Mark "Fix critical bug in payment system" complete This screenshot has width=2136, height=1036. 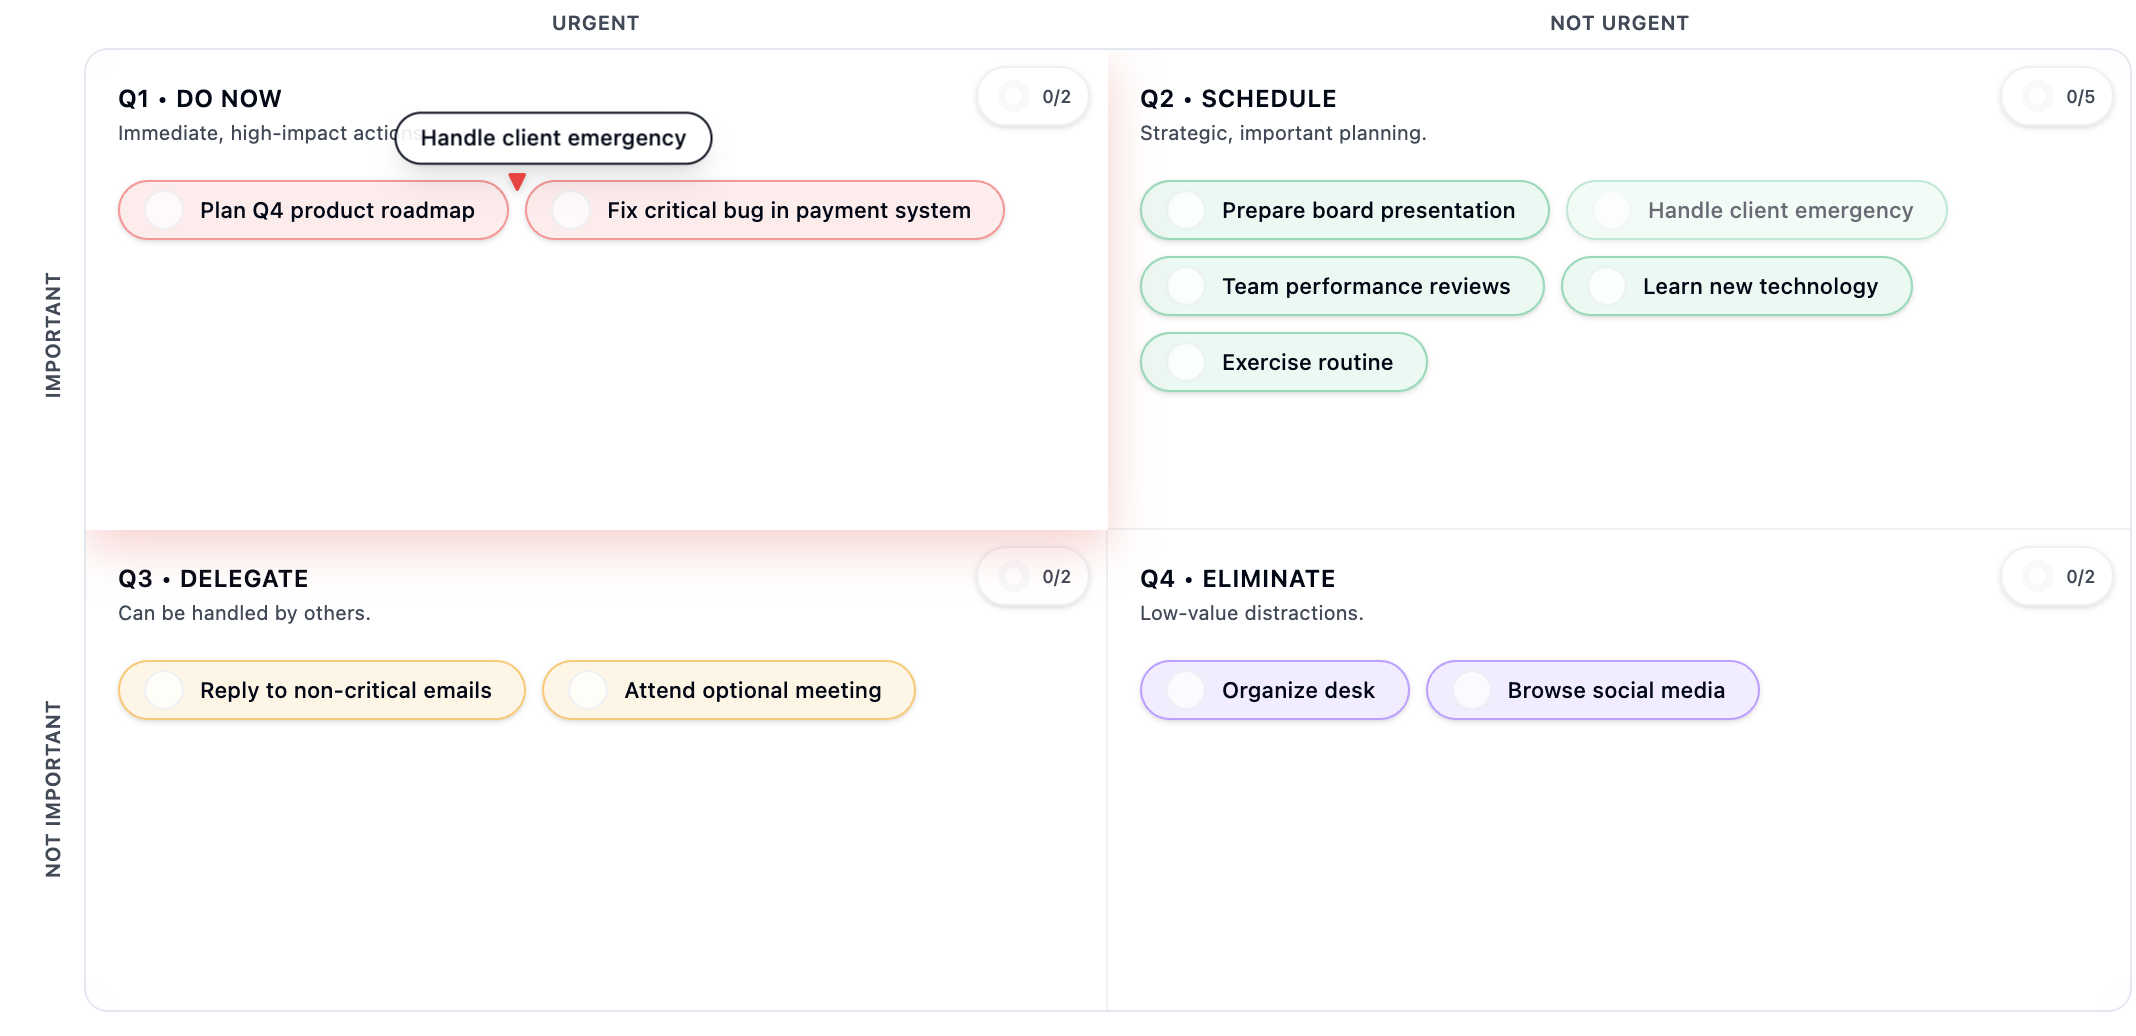[x=571, y=210]
